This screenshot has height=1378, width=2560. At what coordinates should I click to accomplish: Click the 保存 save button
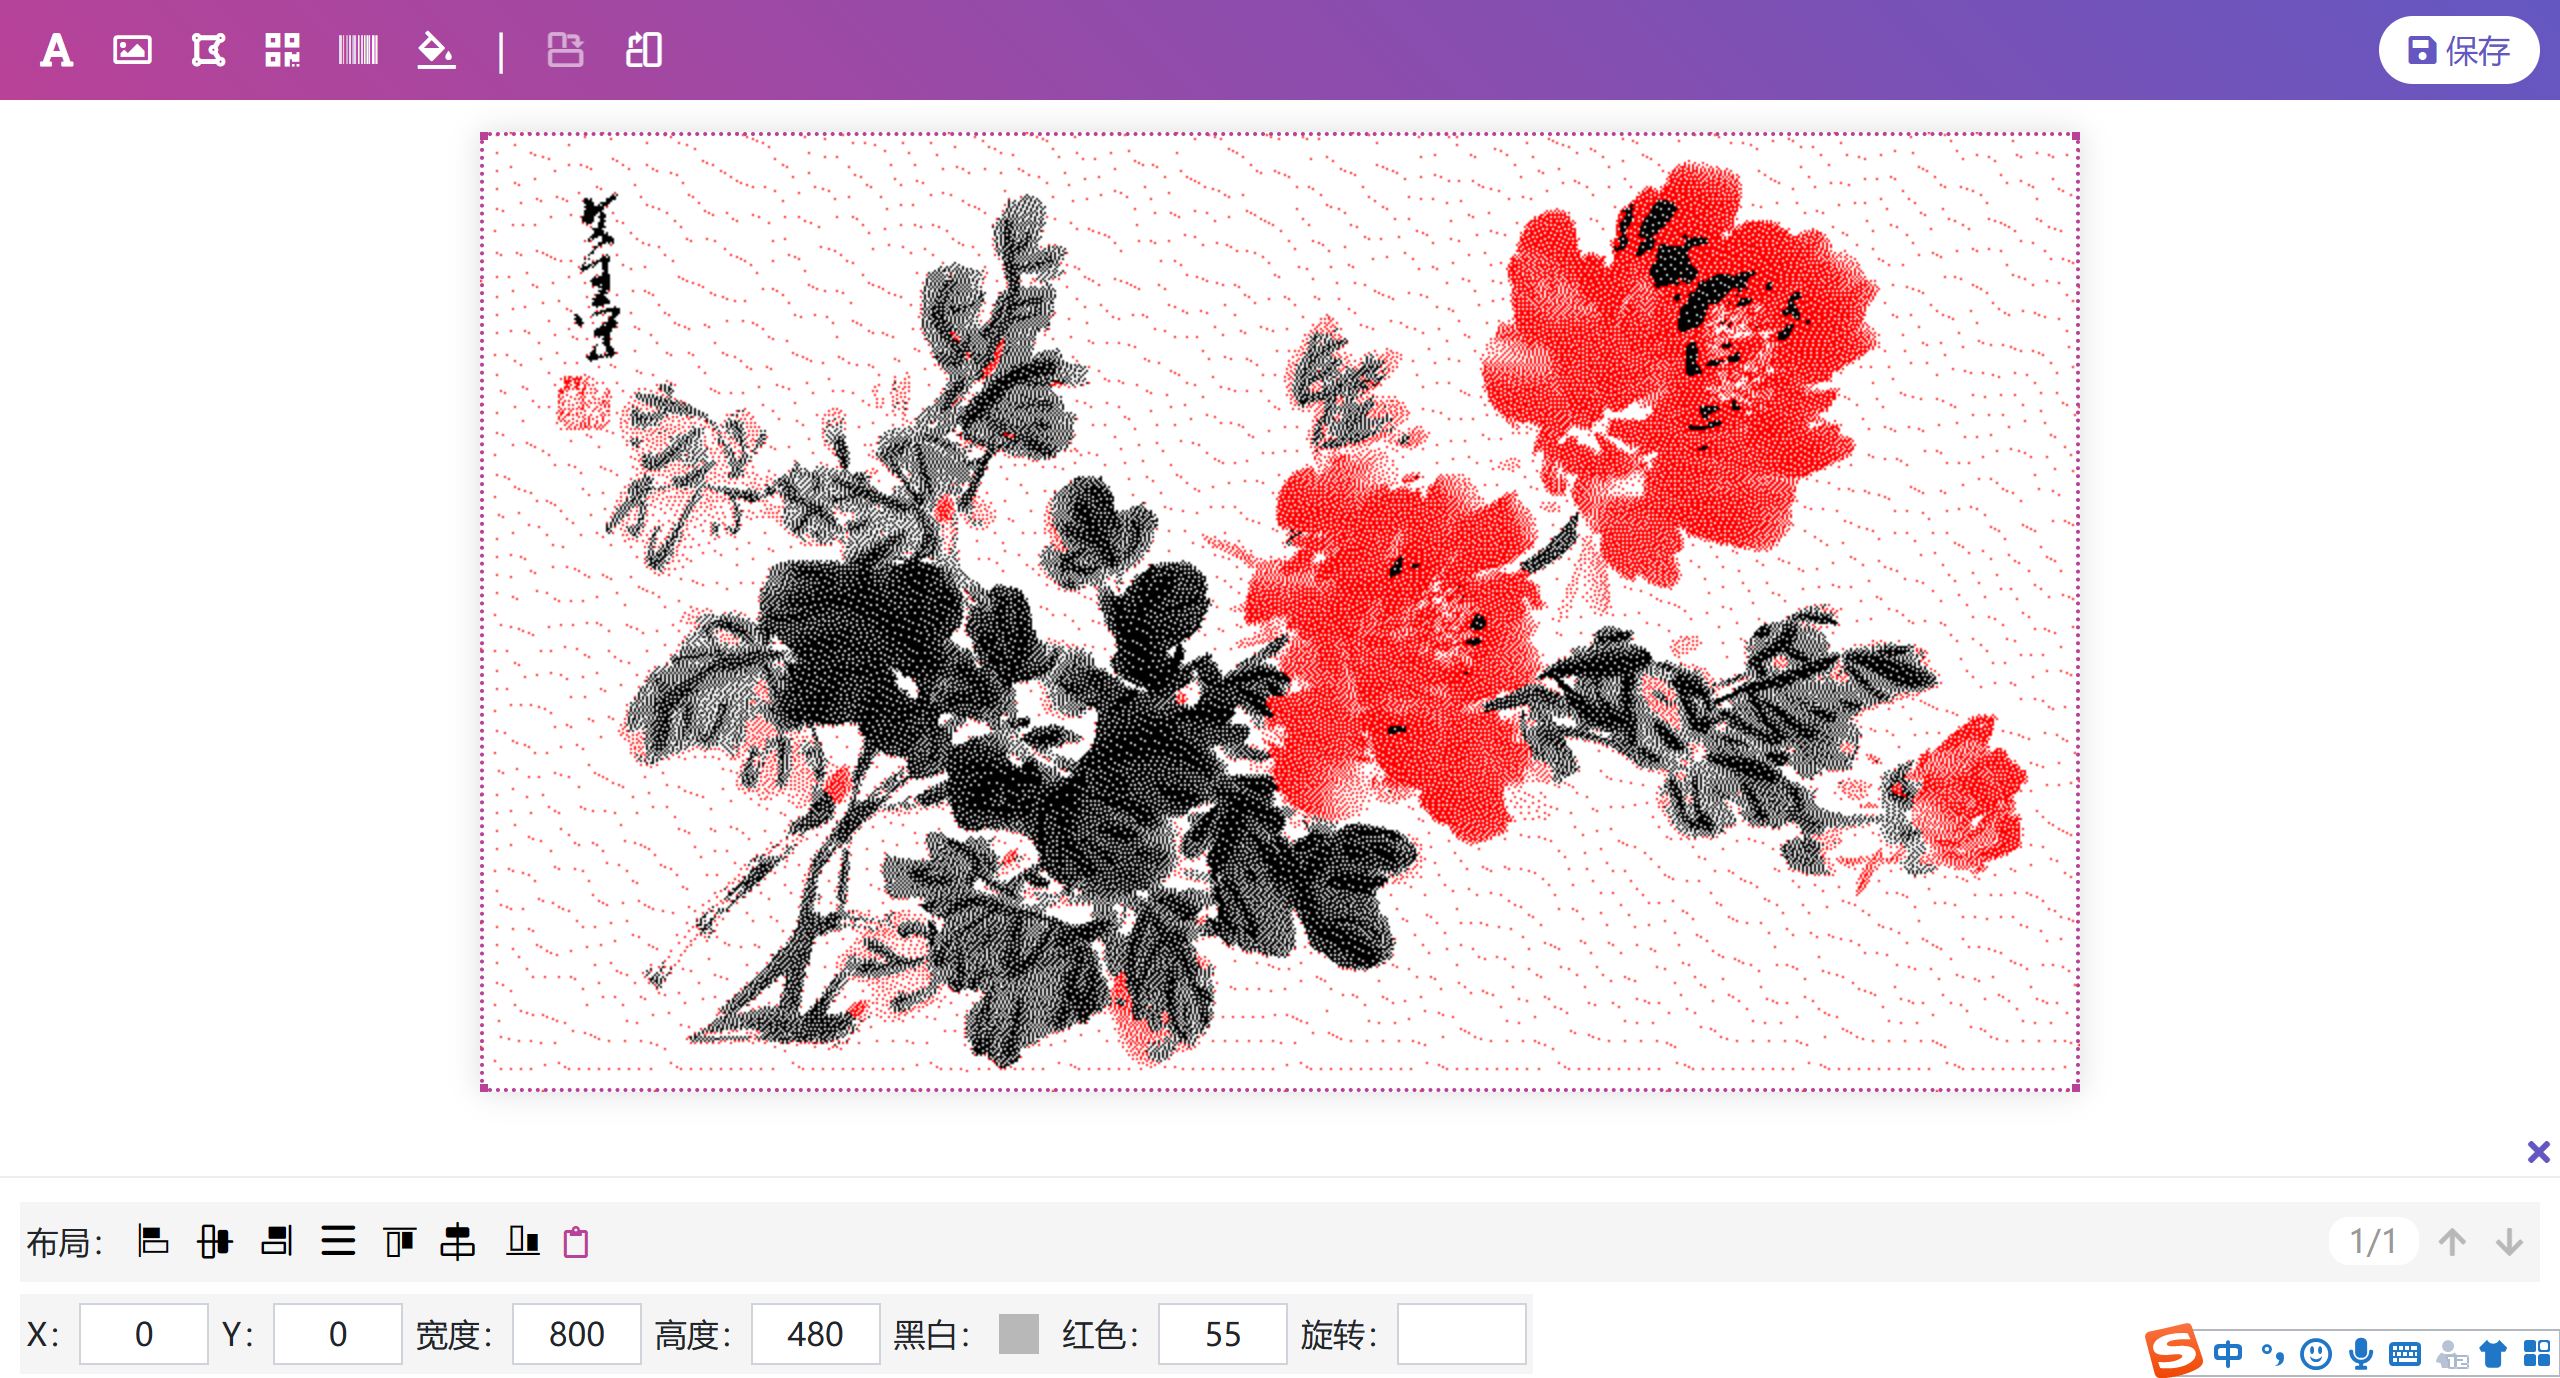[2459, 50]
